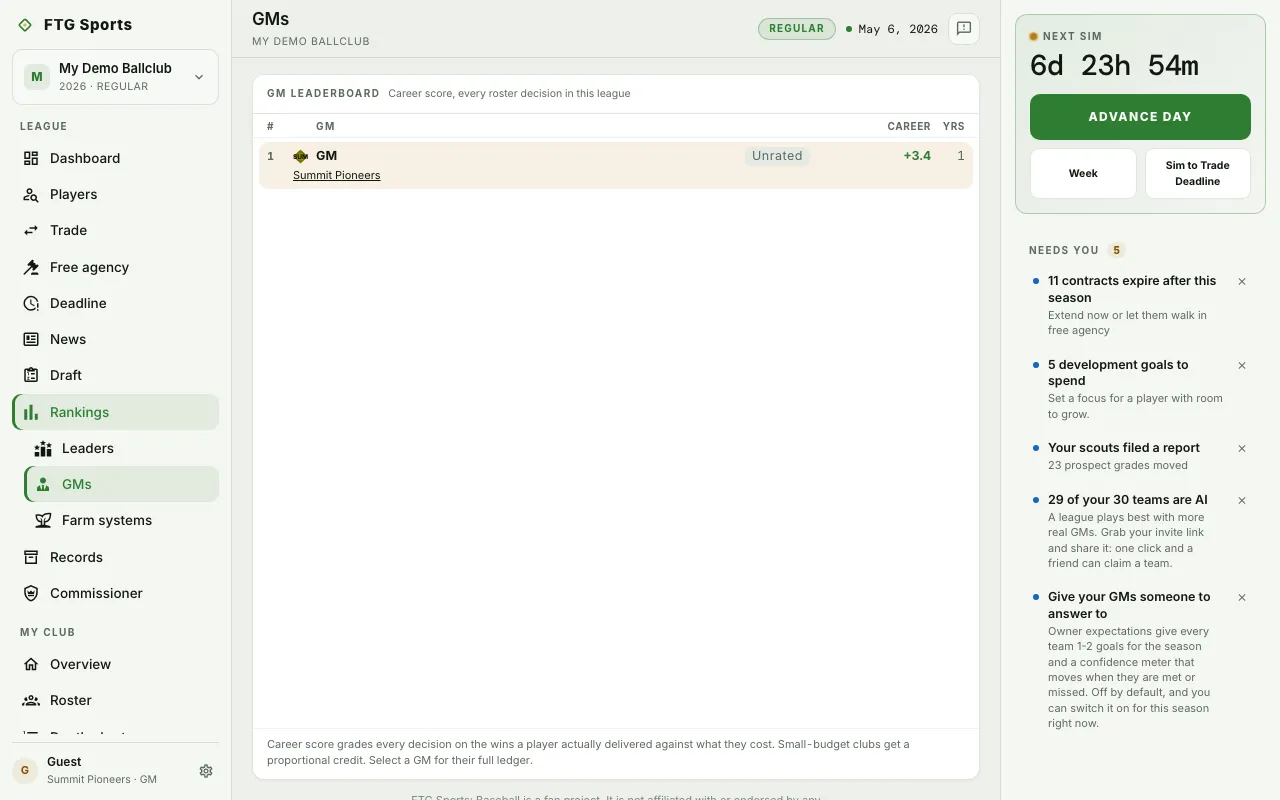This screenshot has width=1280, height=800.
Task: Go to the Free agency page
Action: coord(116,267)
